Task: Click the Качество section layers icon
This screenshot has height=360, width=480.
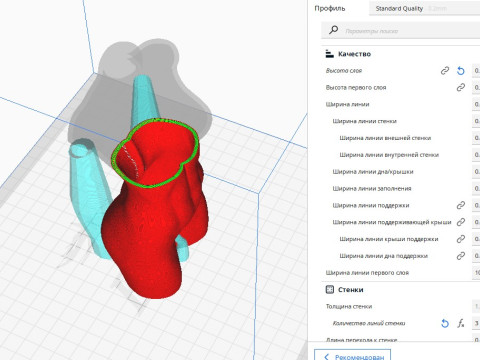Action: click(329, 54)
